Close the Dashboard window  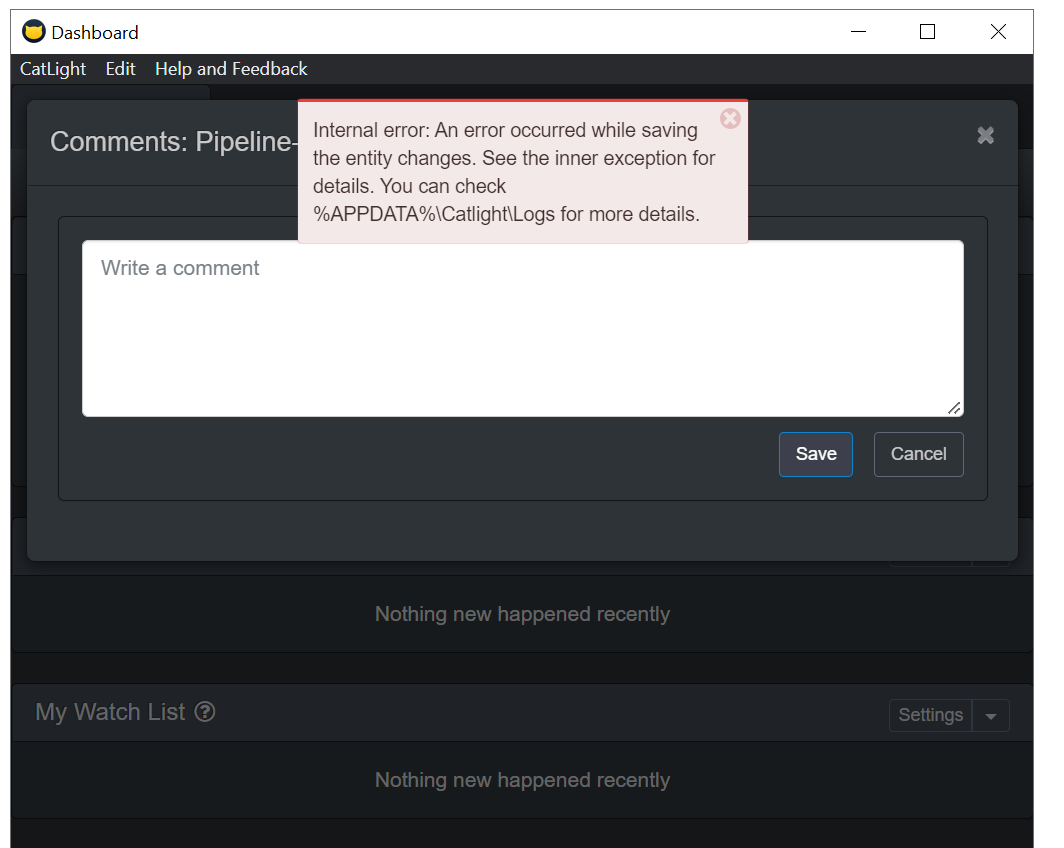pyautogui.click(x=997, y=32)
